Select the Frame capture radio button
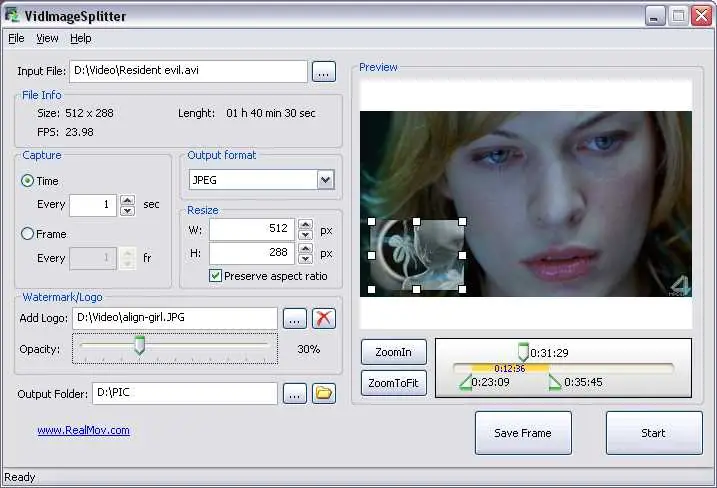The width and height of the screenshot is (717, 488). coord(27,234)
